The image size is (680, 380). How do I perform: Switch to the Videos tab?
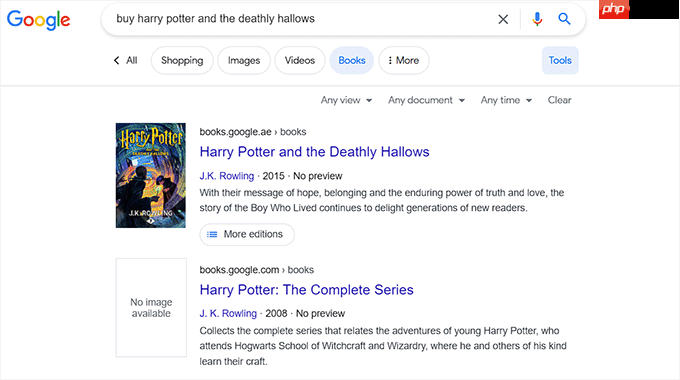(x=300, y=60)
